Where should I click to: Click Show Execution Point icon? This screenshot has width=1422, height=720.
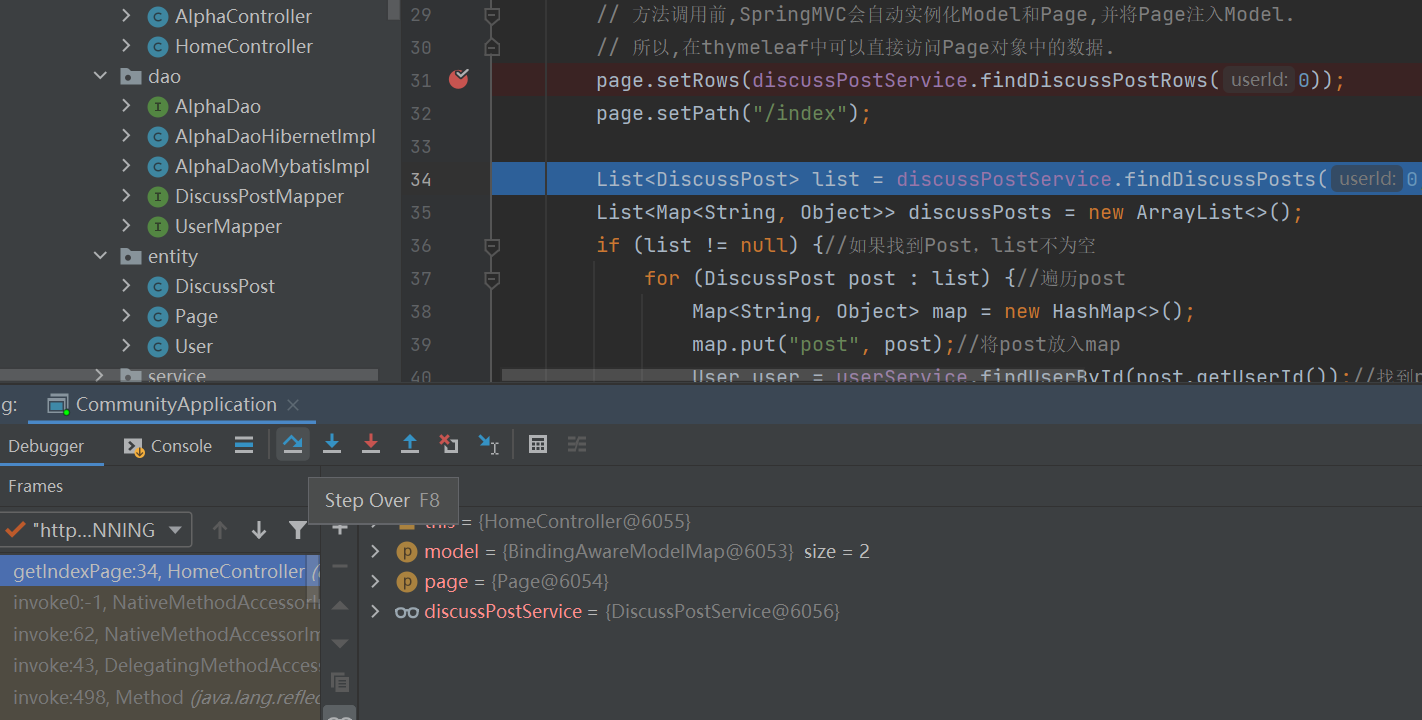[244, 445]
